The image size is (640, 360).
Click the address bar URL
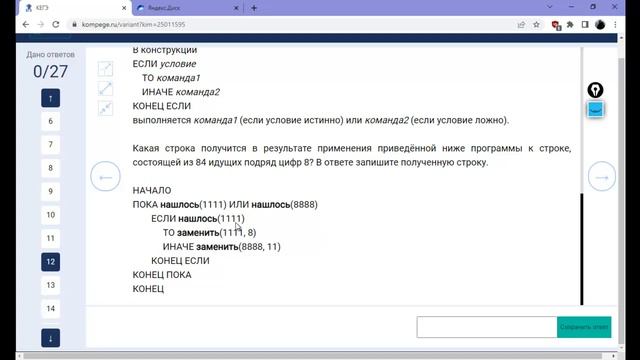(133, 24)
